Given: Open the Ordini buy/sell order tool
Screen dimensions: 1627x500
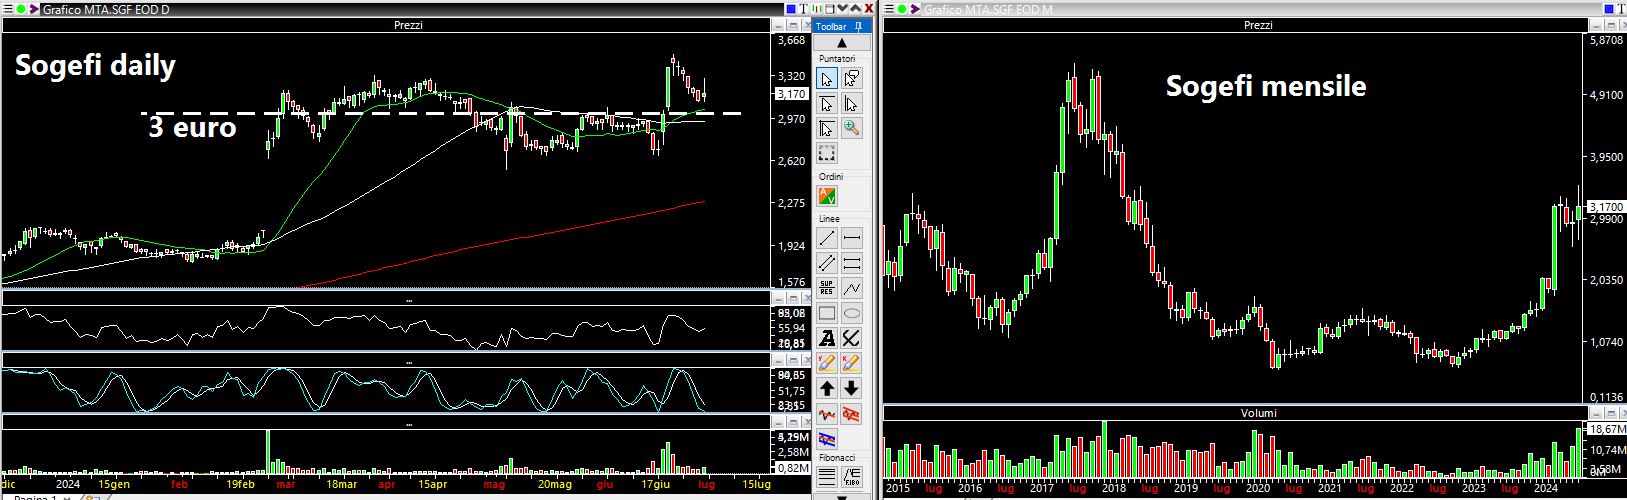Looking at the screenshot, I should (827, 196).
